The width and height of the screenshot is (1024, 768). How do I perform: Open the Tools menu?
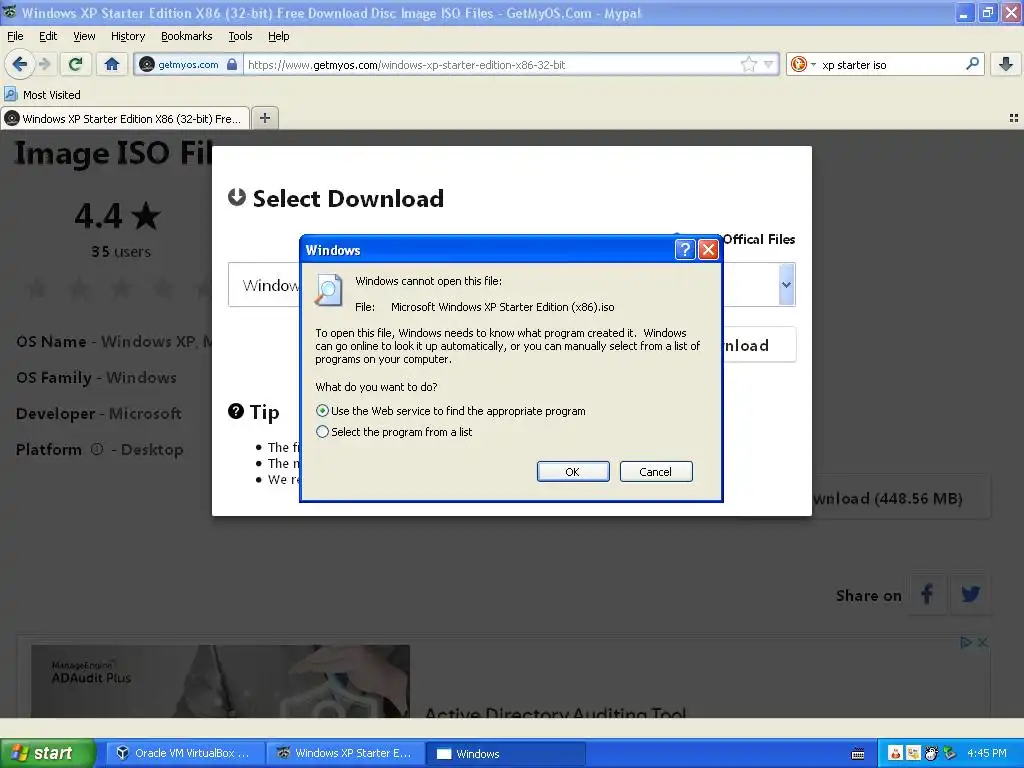(240, 36)
